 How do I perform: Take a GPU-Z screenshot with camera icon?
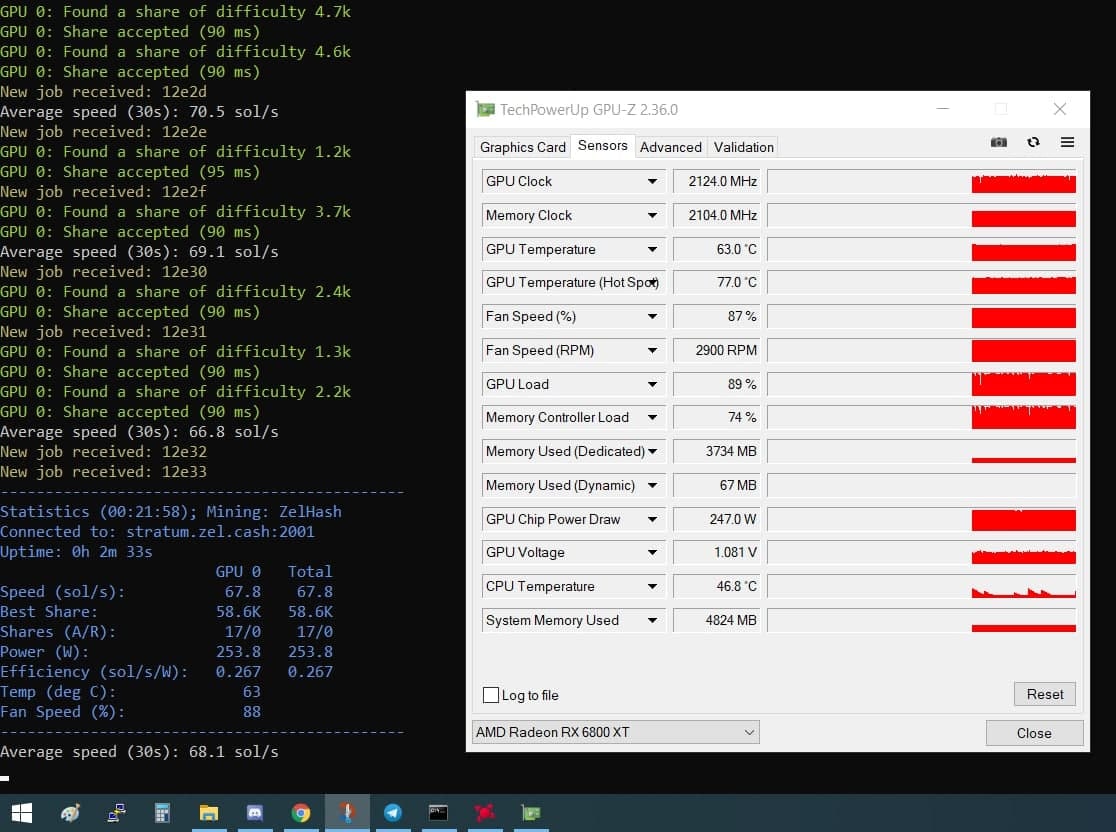coord(999,142)
